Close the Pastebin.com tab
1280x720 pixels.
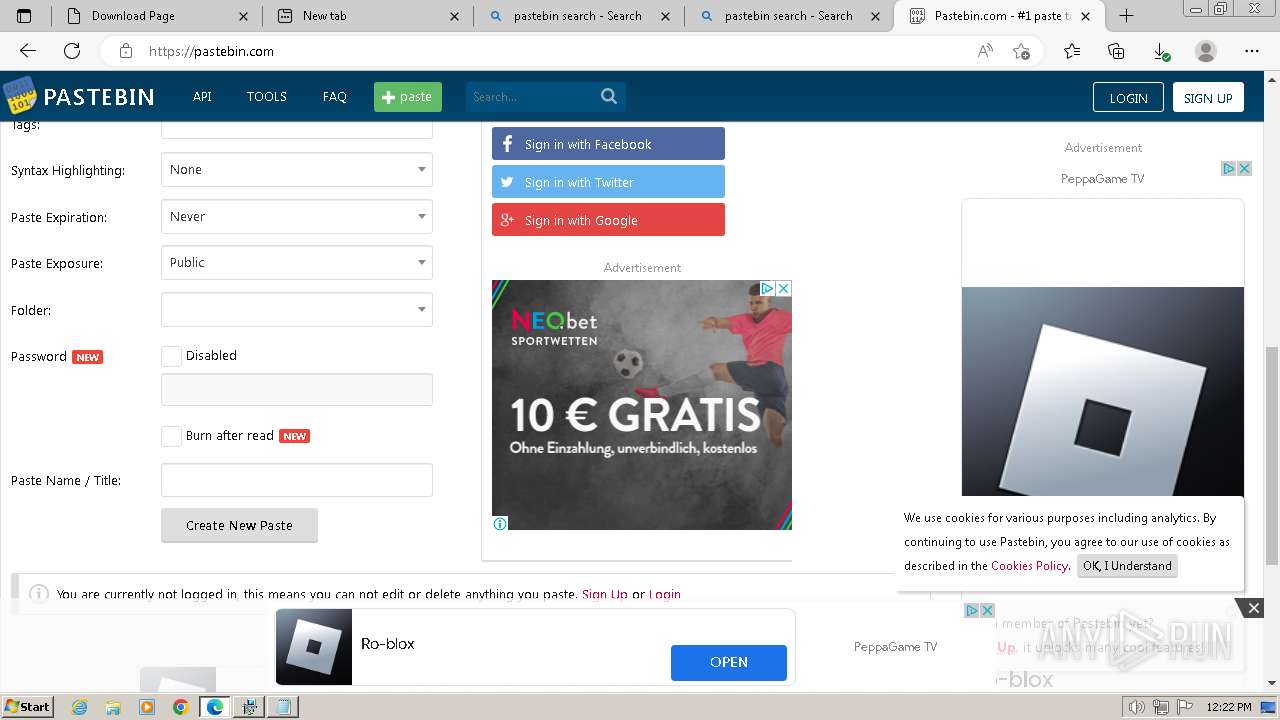tap(1087, 16)
